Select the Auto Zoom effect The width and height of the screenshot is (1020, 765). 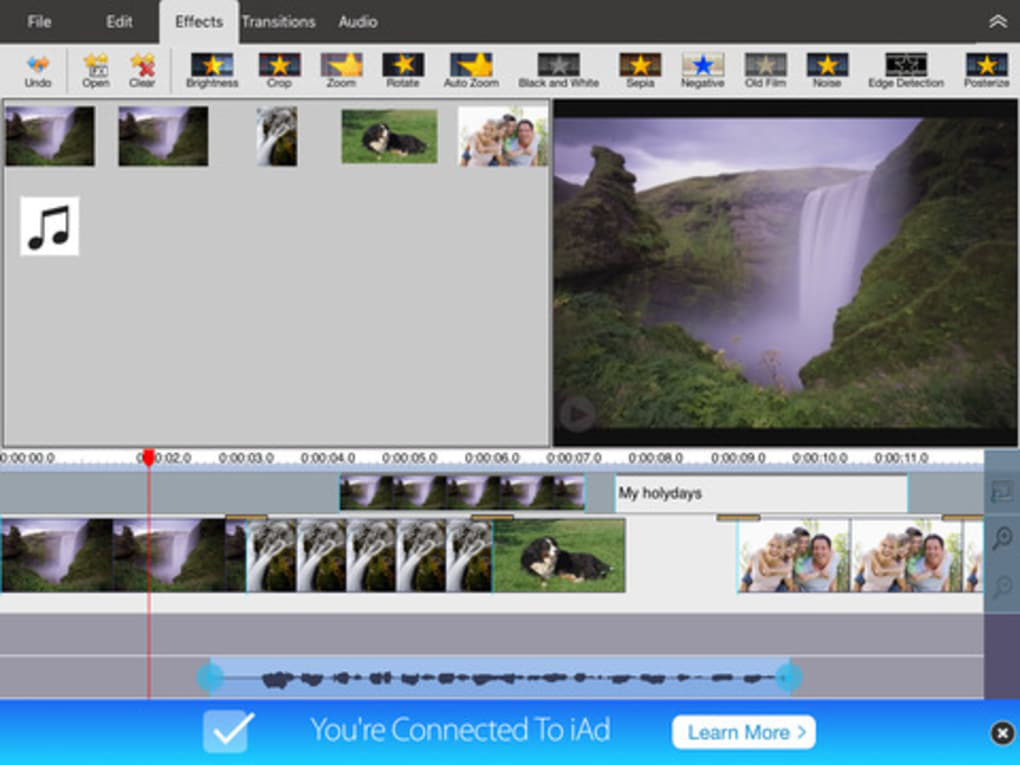(472, 70)
